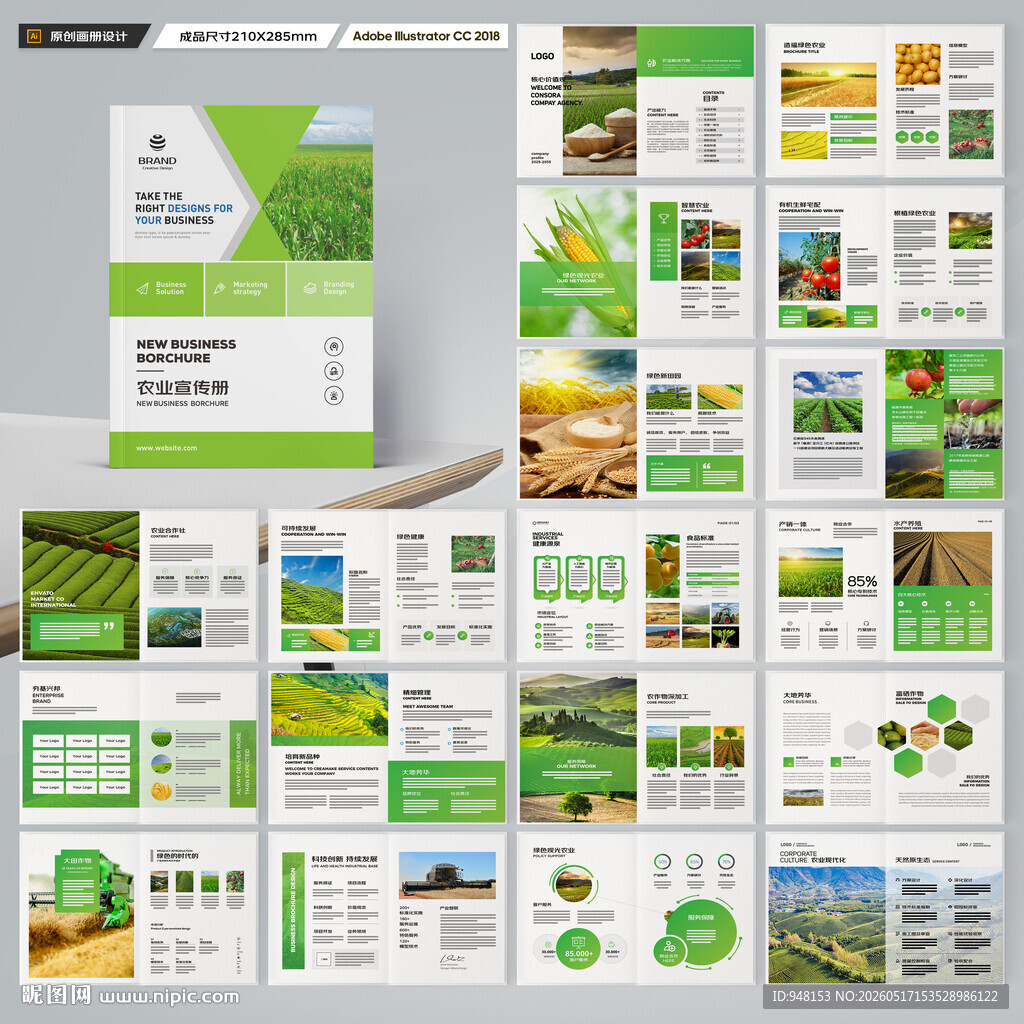Viewport: 1024px width, 1024px height.
Task: Click the TAKE THE RIGHT DESIGNS headline
Action: [x=184, y=208]
